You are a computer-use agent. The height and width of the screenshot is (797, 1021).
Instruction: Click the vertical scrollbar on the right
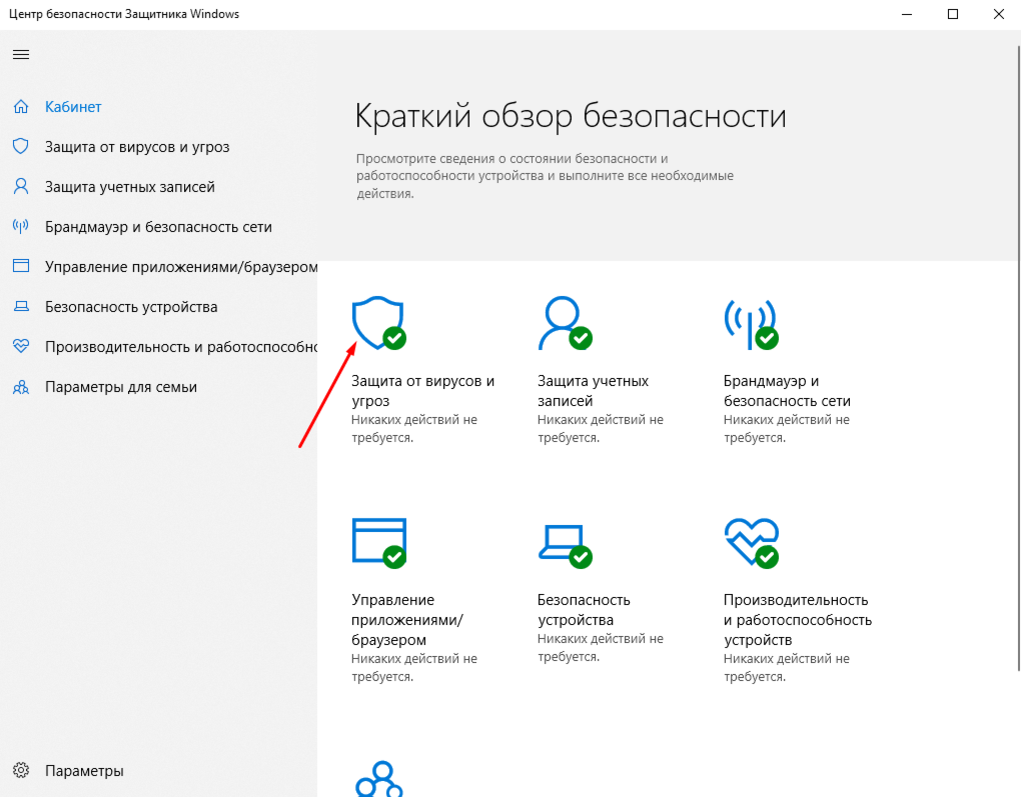[1018, 358]
